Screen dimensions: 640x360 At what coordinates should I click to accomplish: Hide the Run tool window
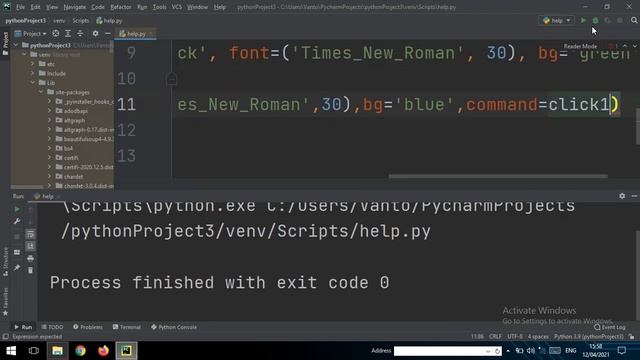(x=634, y=196)
